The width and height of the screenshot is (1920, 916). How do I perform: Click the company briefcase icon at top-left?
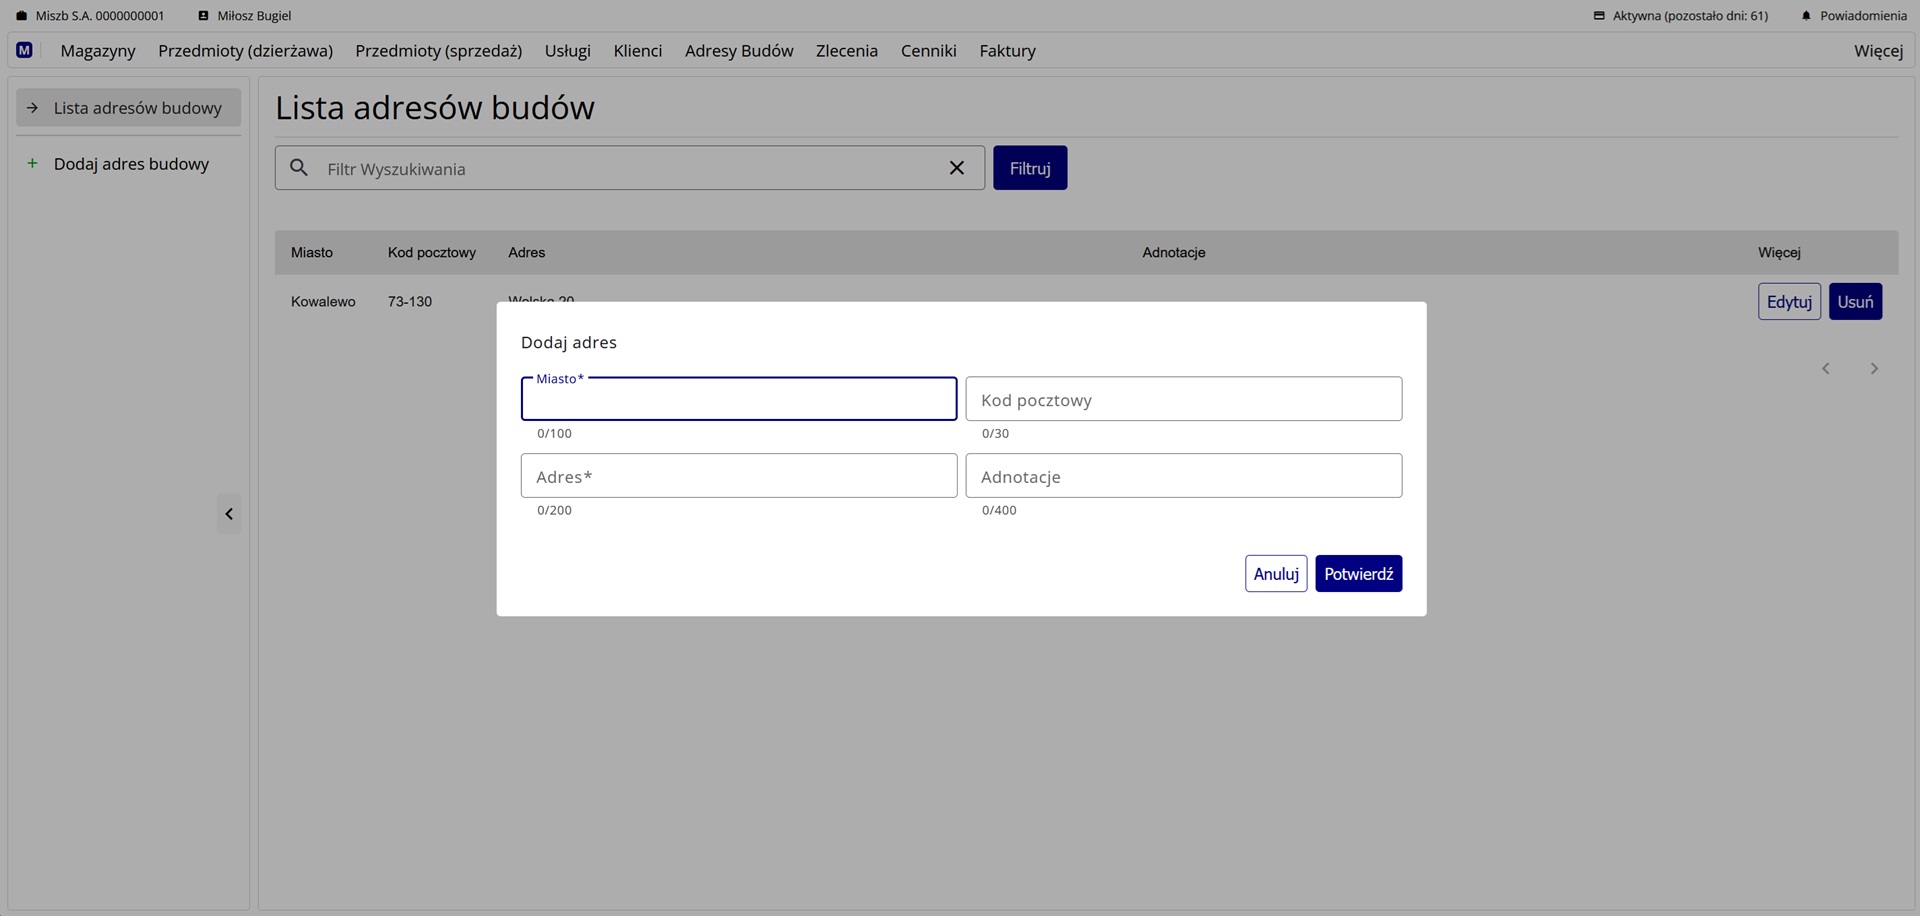(21, 16)
